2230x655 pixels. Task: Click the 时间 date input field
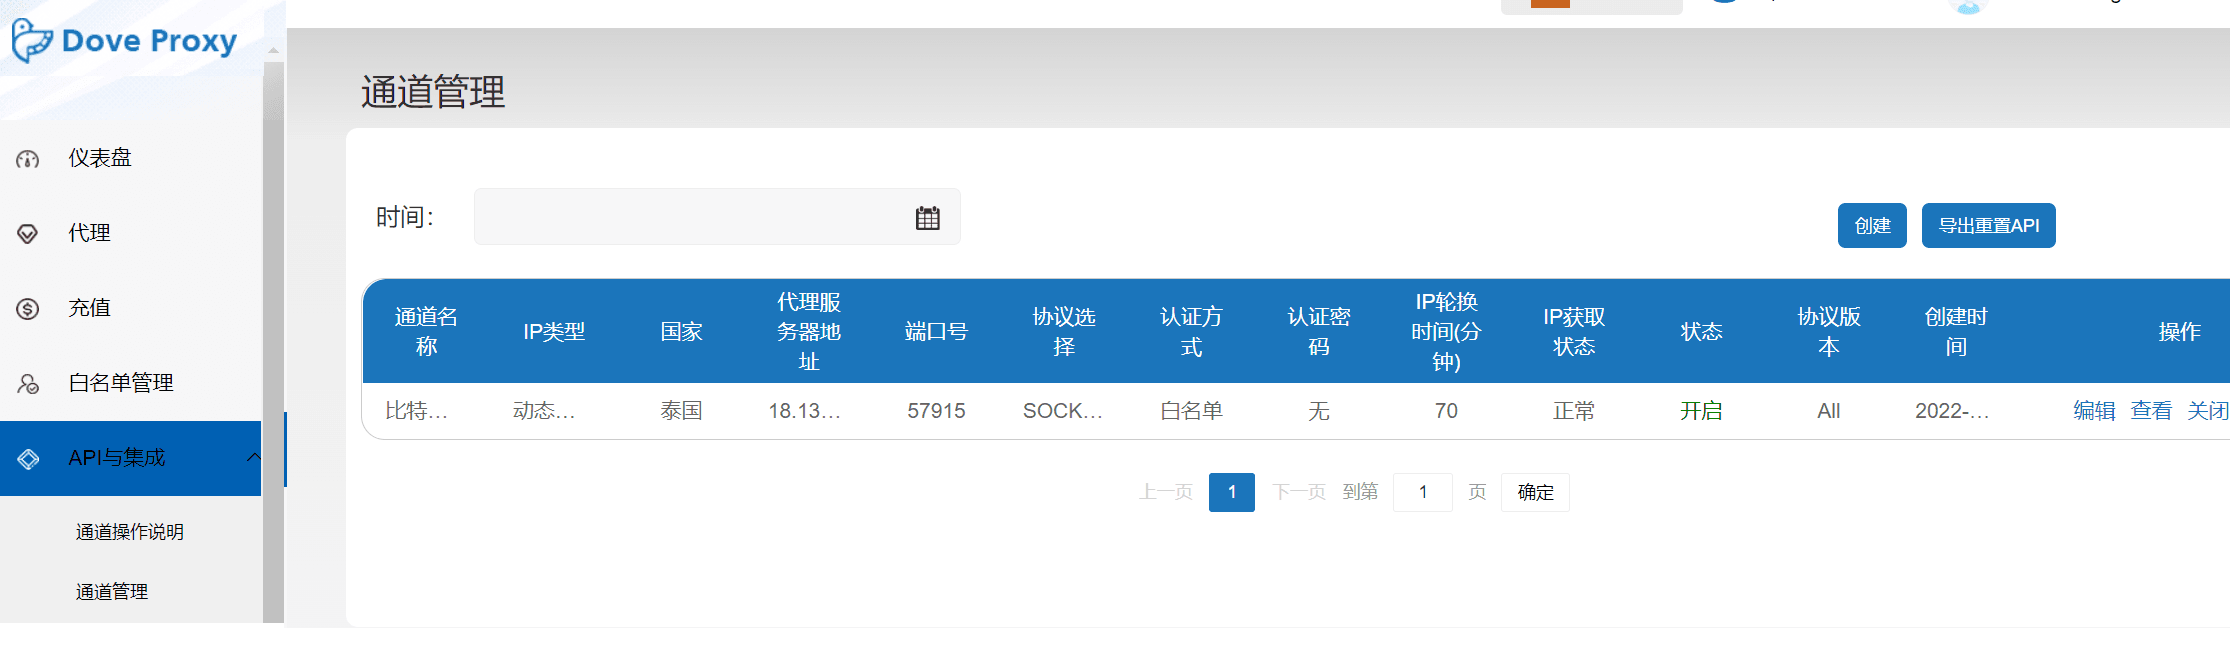[690, 217]
